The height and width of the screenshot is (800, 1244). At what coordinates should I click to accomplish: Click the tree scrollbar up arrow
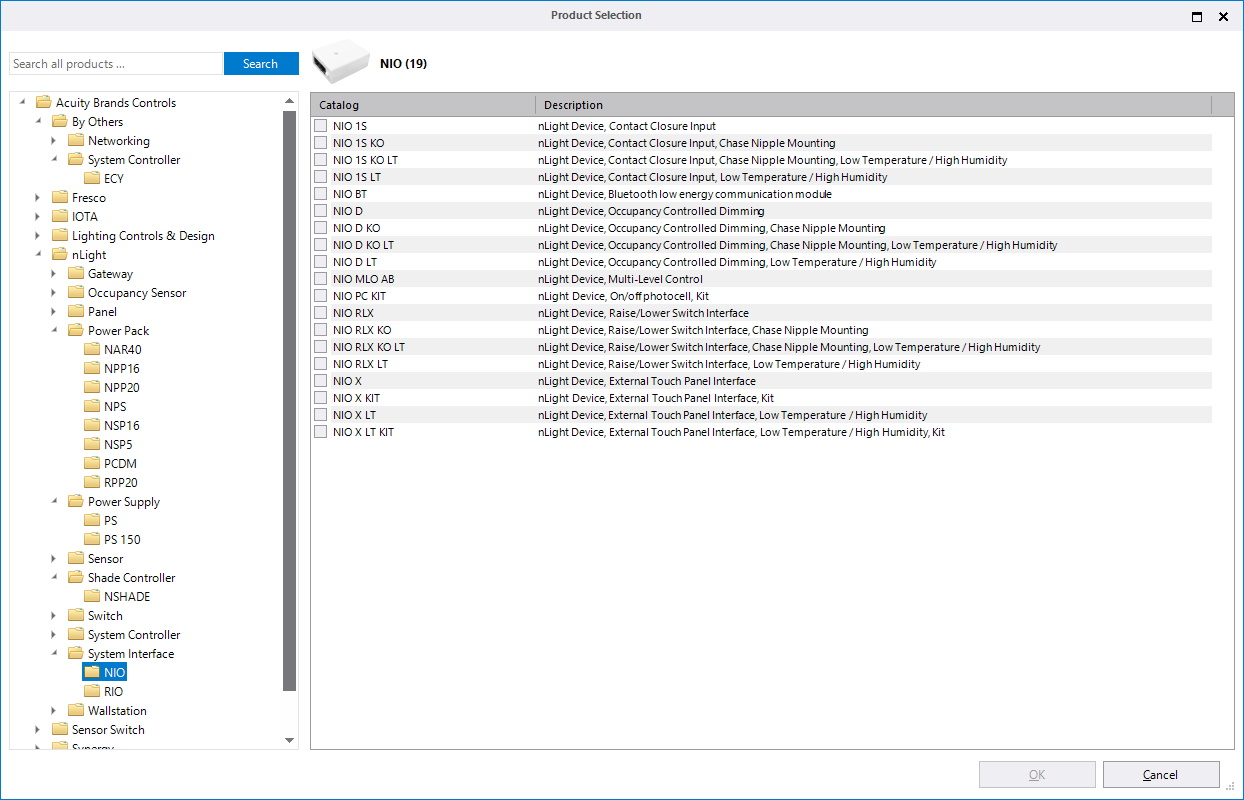tap(290, 101)
